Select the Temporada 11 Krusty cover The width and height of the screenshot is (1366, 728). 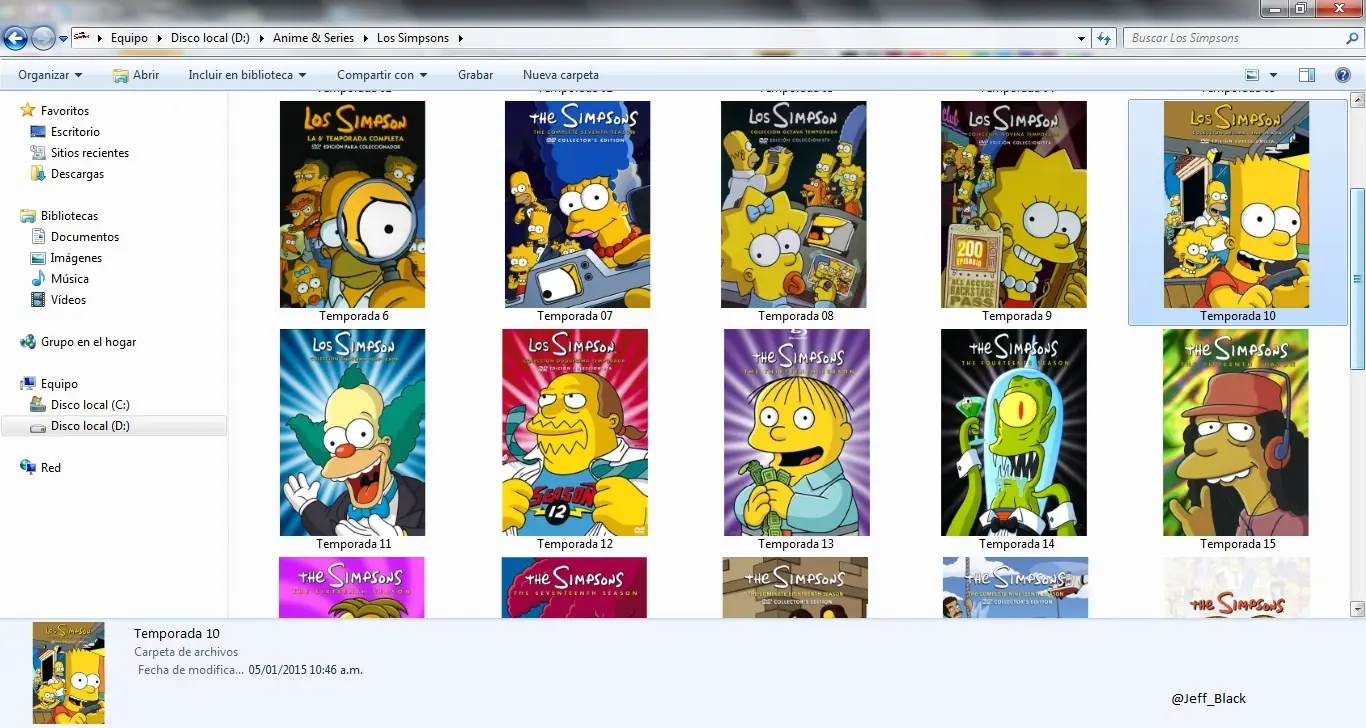click(353, 433)
